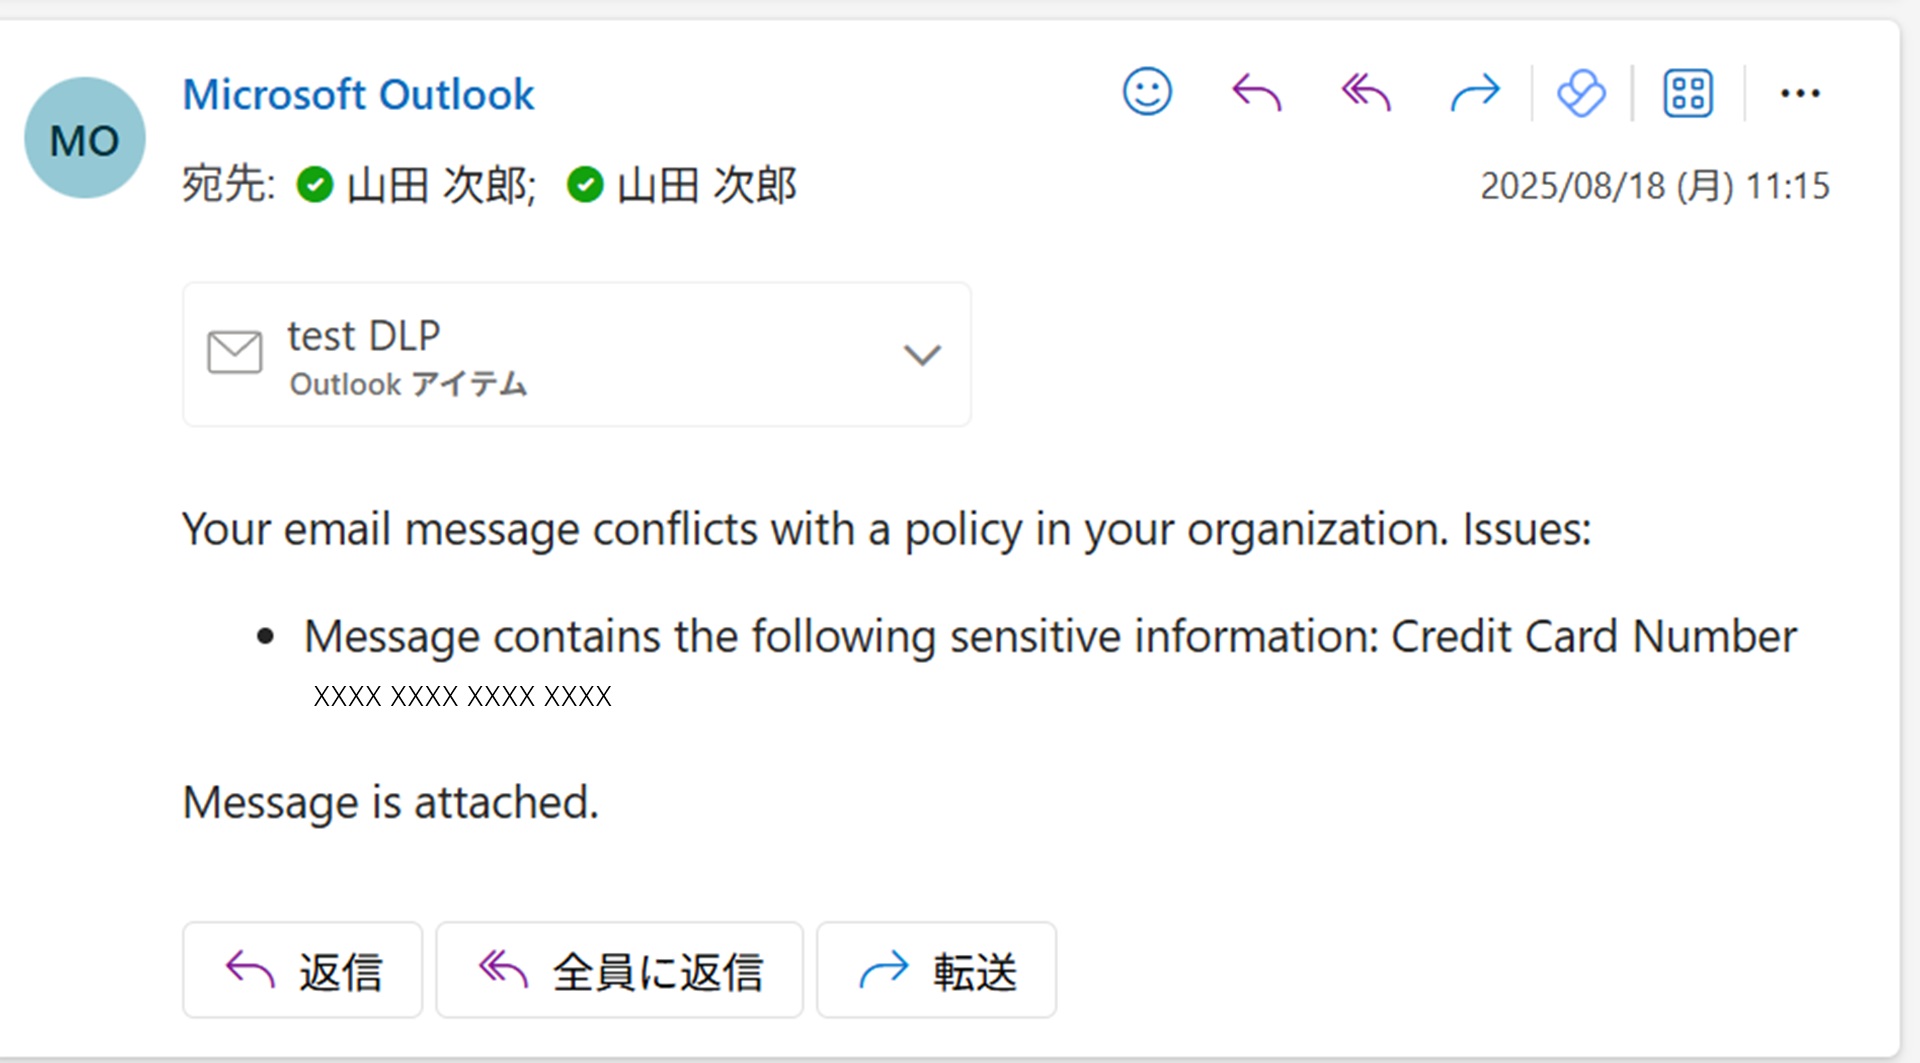Click the second recipient 山田 次郎
This screenshot has height=1063, width=1920.
[706, 186]
